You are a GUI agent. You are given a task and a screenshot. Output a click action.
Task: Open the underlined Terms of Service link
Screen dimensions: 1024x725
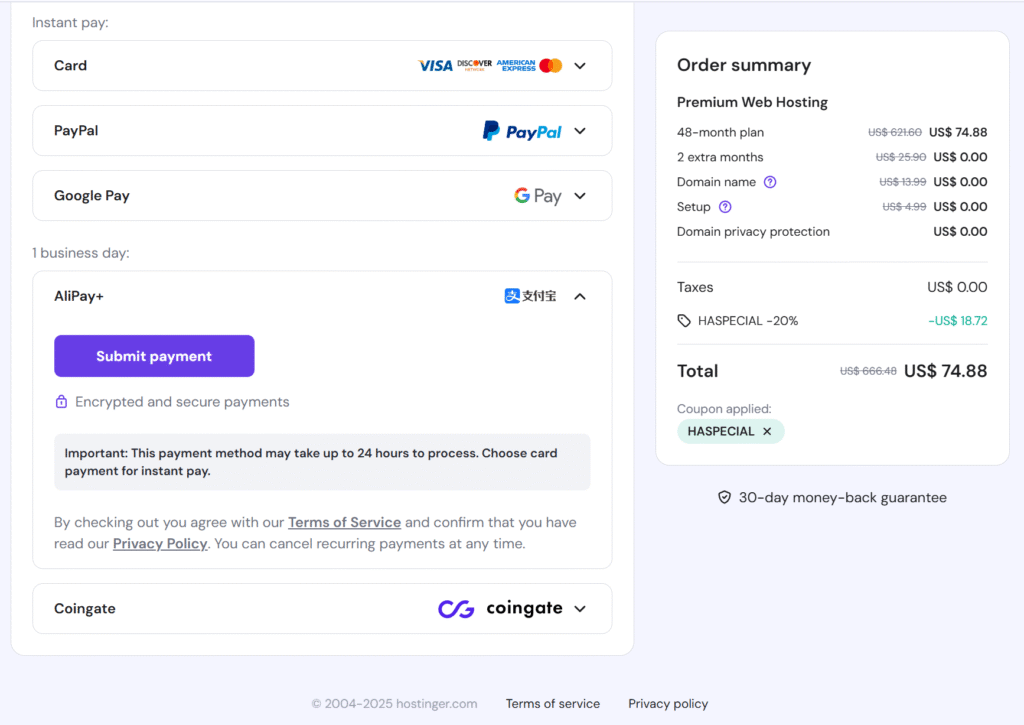pos(344,523)
